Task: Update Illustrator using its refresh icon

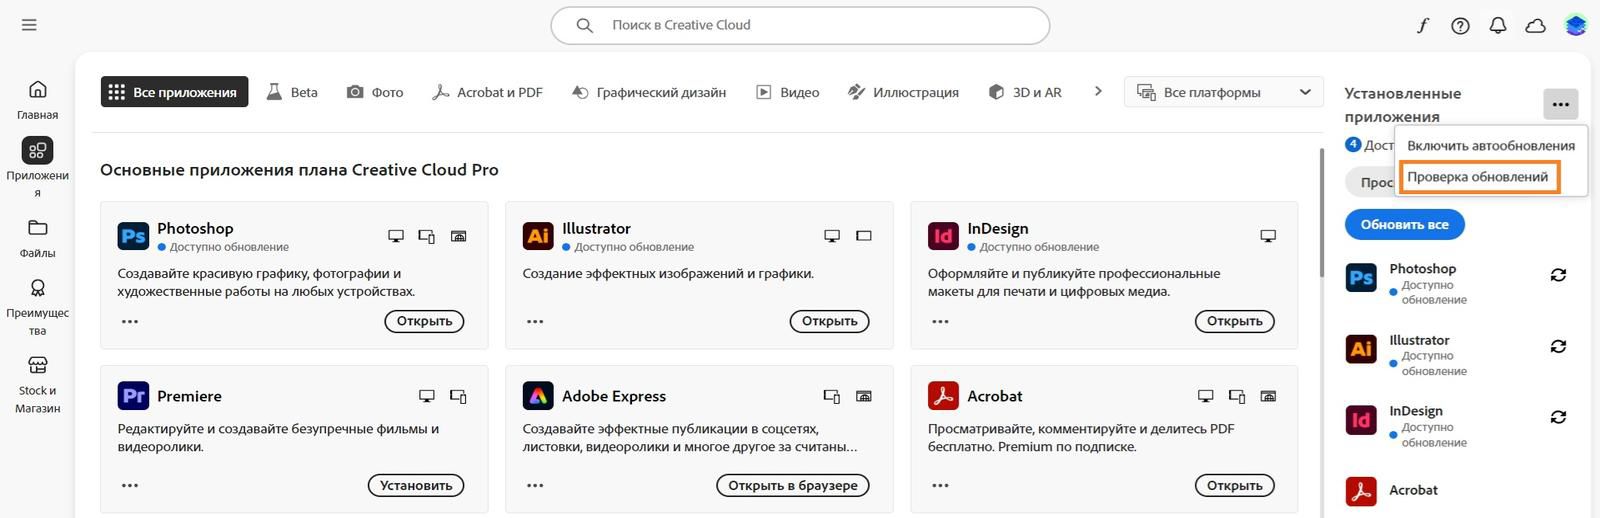Action: [1558, 346]
